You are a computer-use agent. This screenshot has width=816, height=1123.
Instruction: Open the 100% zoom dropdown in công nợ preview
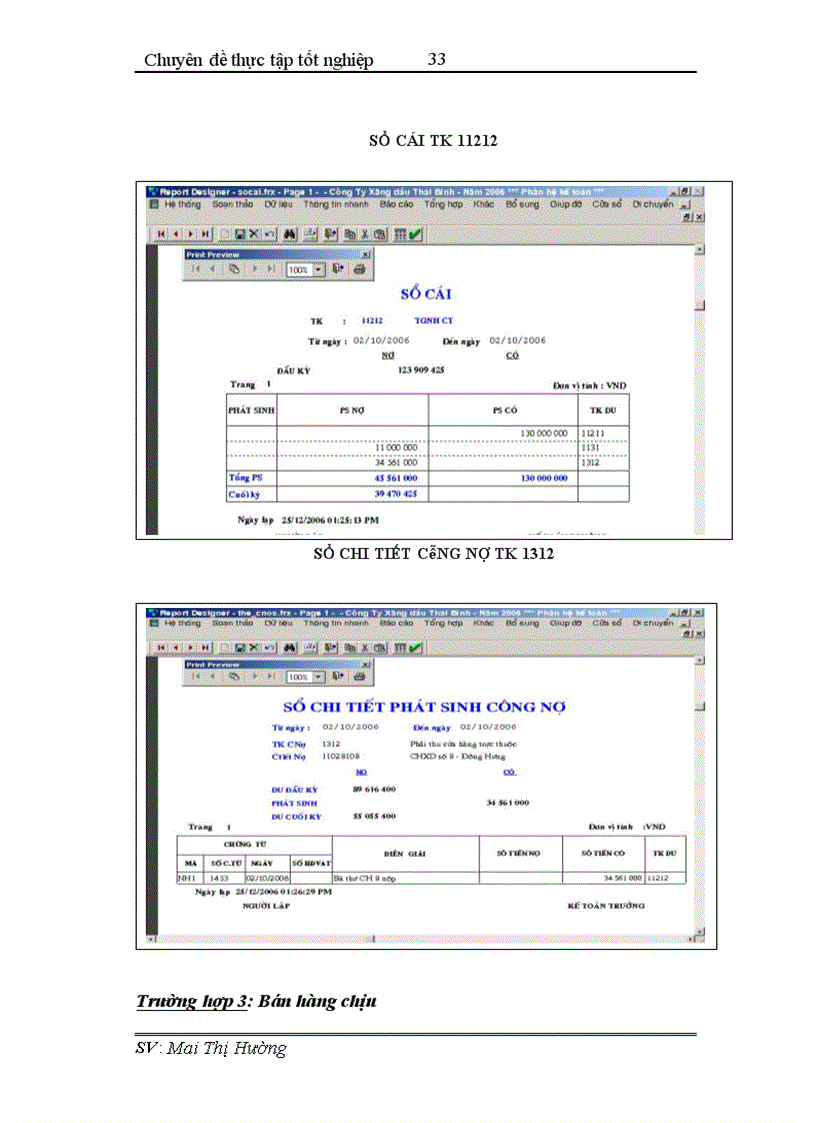click(319, 677)
